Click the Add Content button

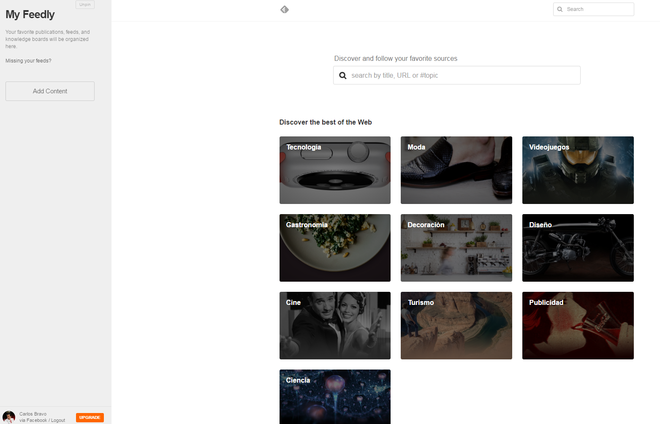pyautogui.click(x=50, y=91)
